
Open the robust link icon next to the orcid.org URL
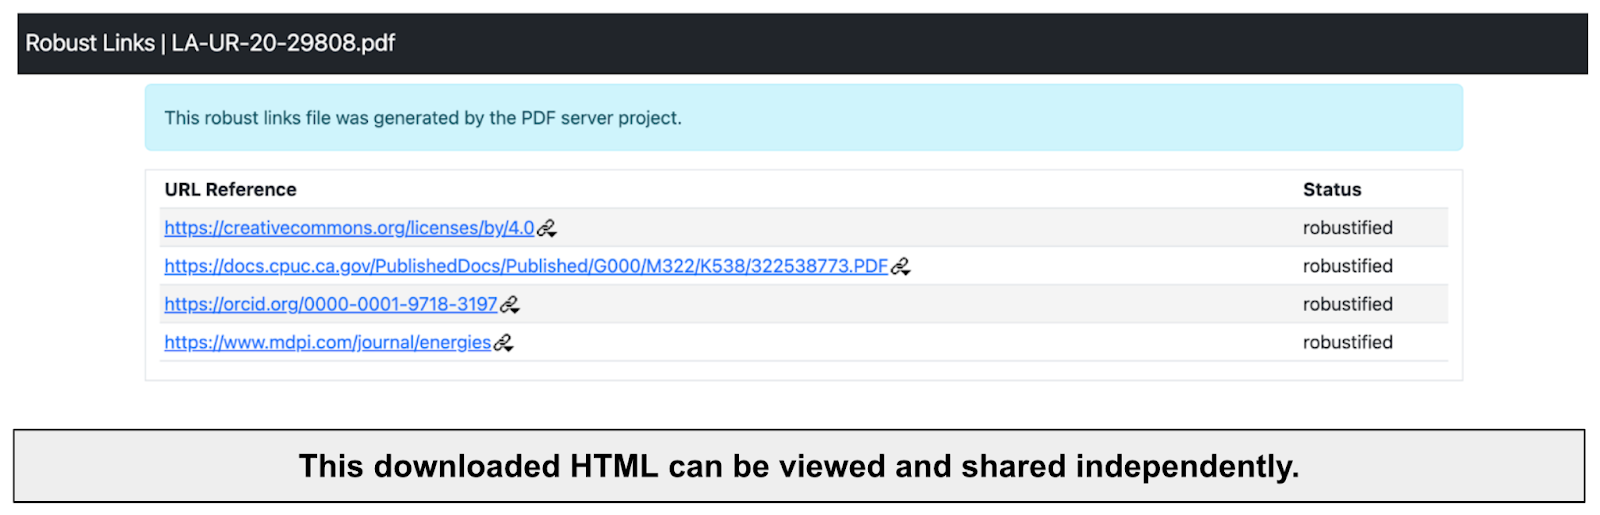509,305
